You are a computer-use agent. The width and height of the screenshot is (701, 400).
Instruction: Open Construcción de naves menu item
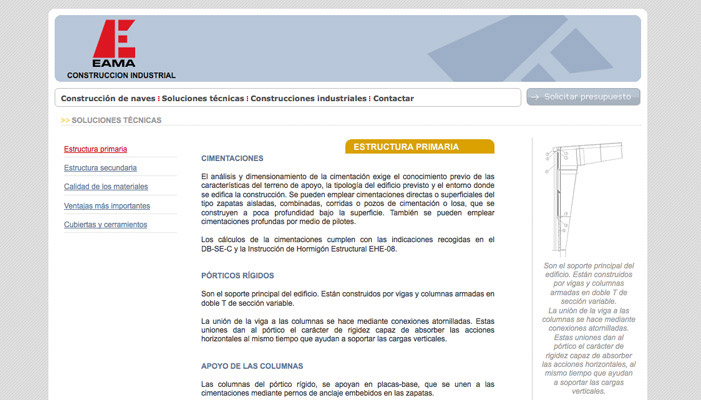pos(108,98)
